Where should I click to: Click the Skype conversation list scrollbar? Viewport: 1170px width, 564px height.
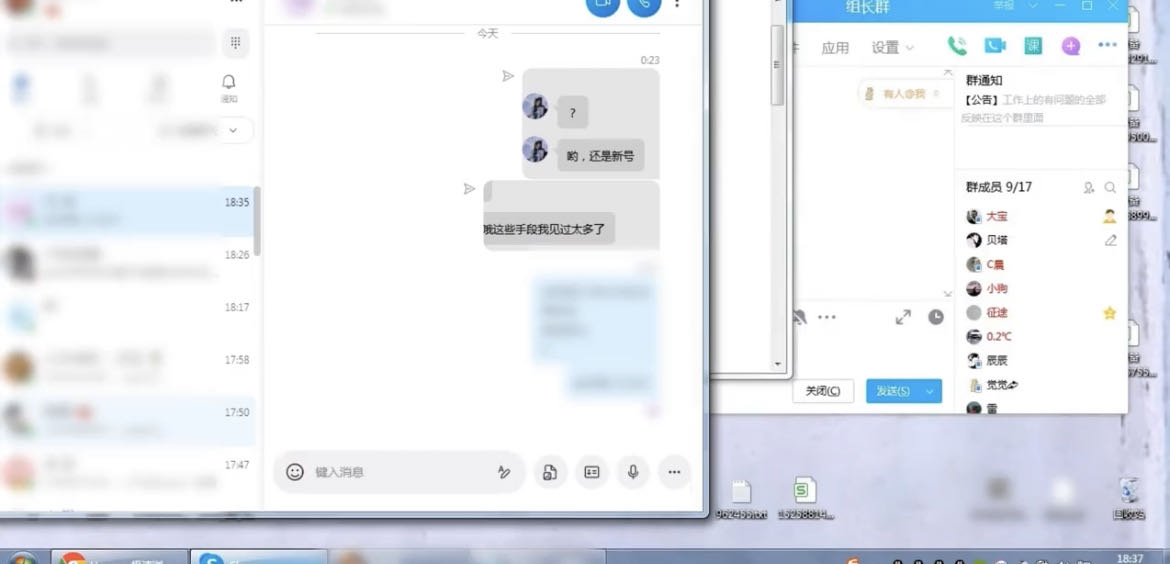(257, 221)
